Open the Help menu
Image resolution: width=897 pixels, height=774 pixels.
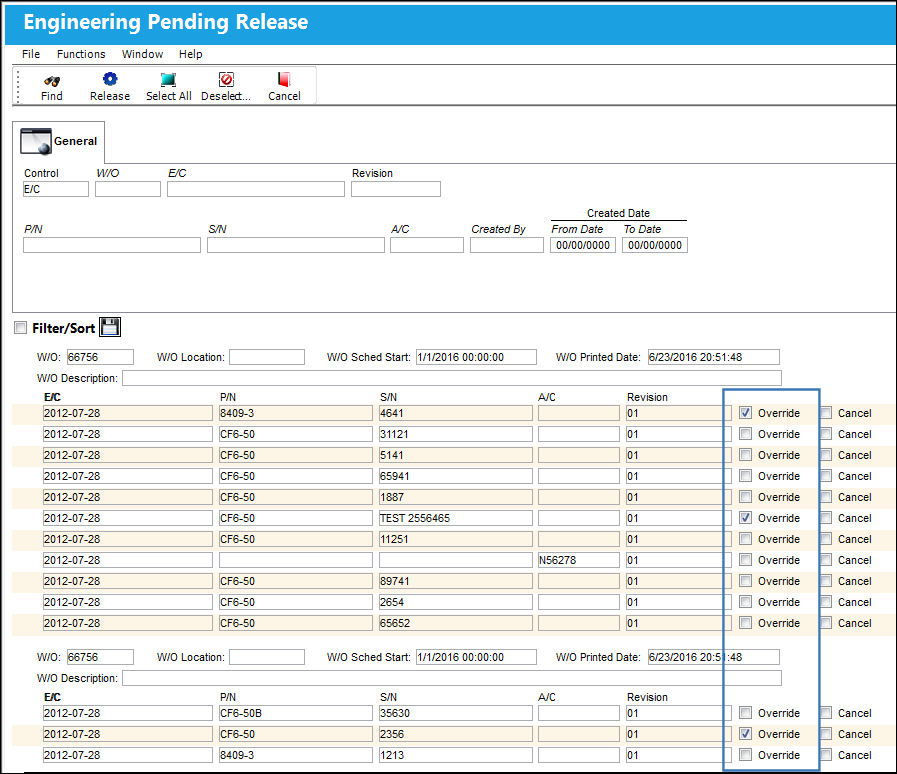point(190,54)
